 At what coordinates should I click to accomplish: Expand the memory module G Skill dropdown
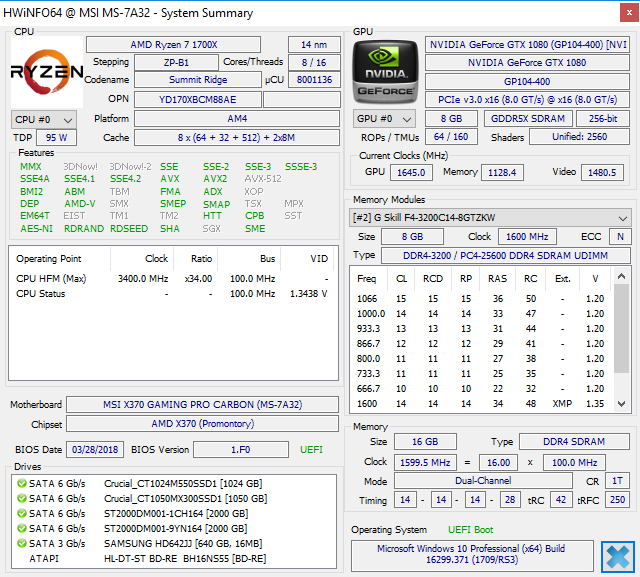[490, 217]
